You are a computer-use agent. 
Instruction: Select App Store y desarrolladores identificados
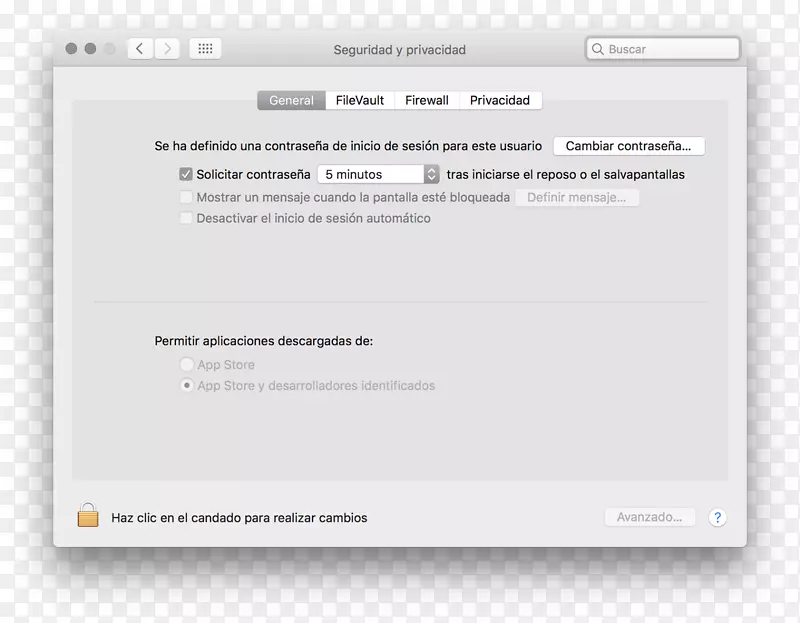(x=186, y=385)
